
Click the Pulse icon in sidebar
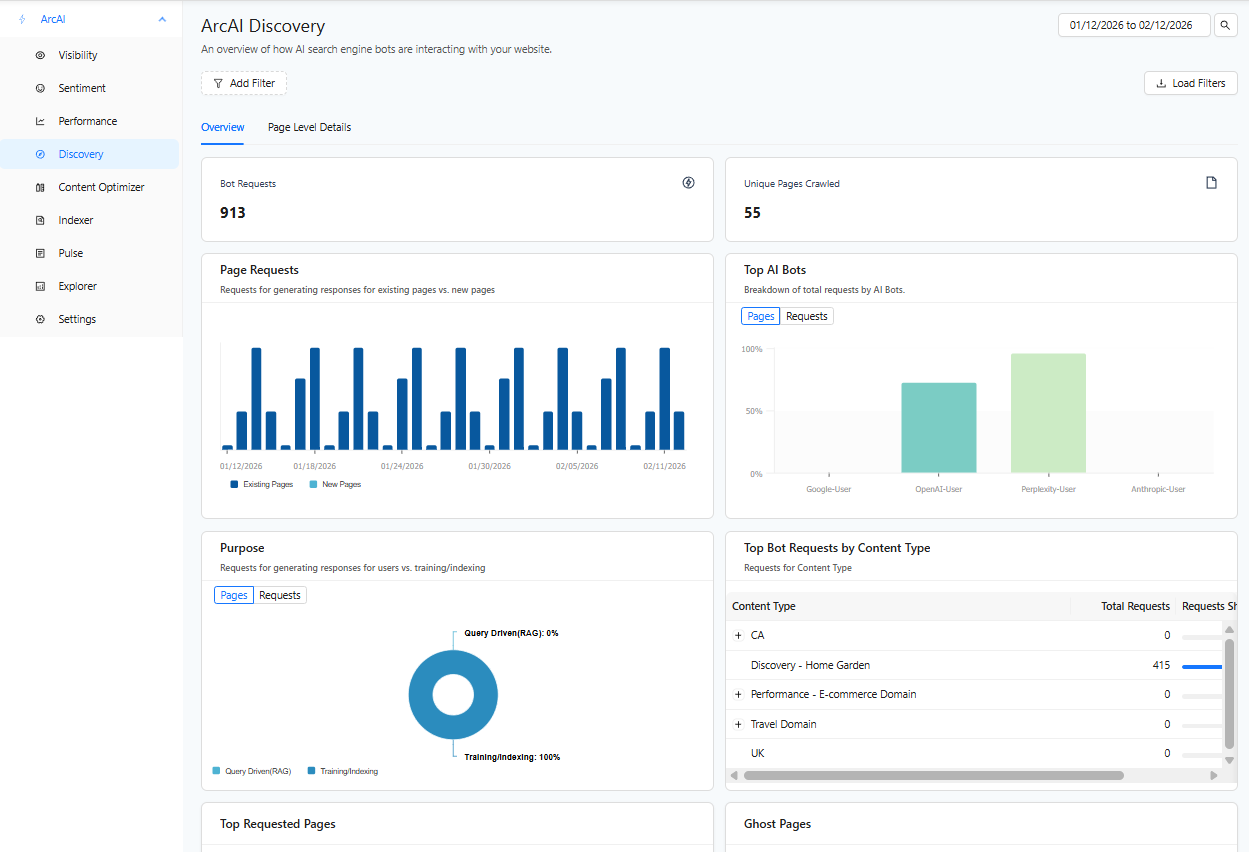[x=40, y=254]
